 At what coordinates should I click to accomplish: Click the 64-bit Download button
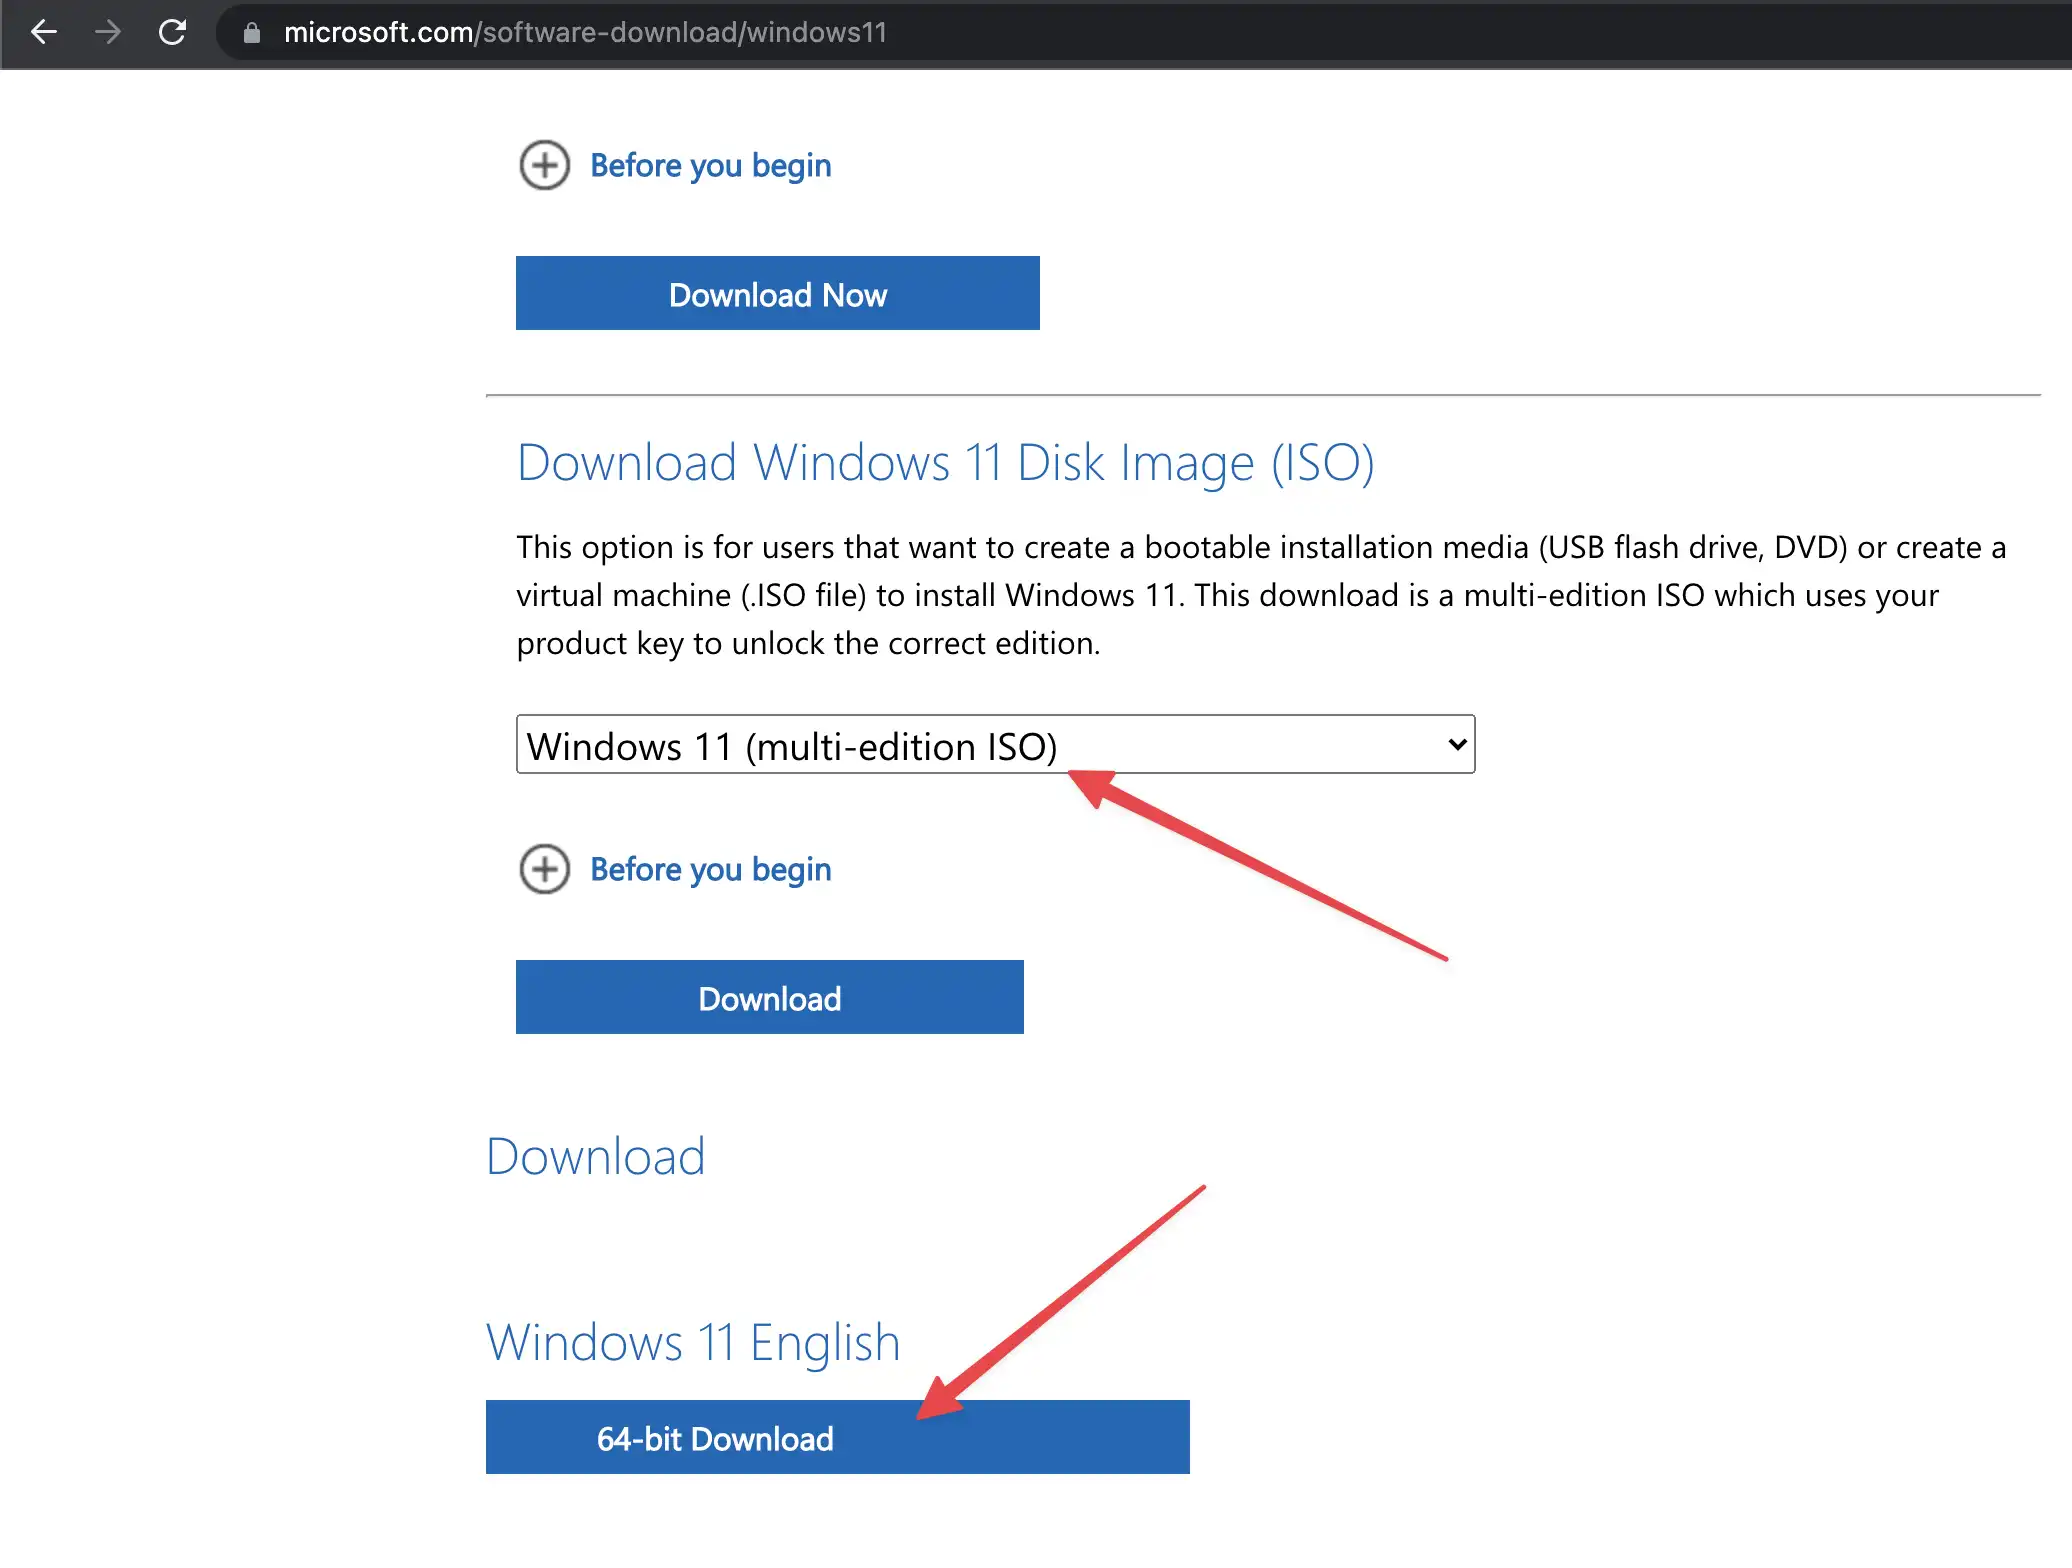[838, 1437]
